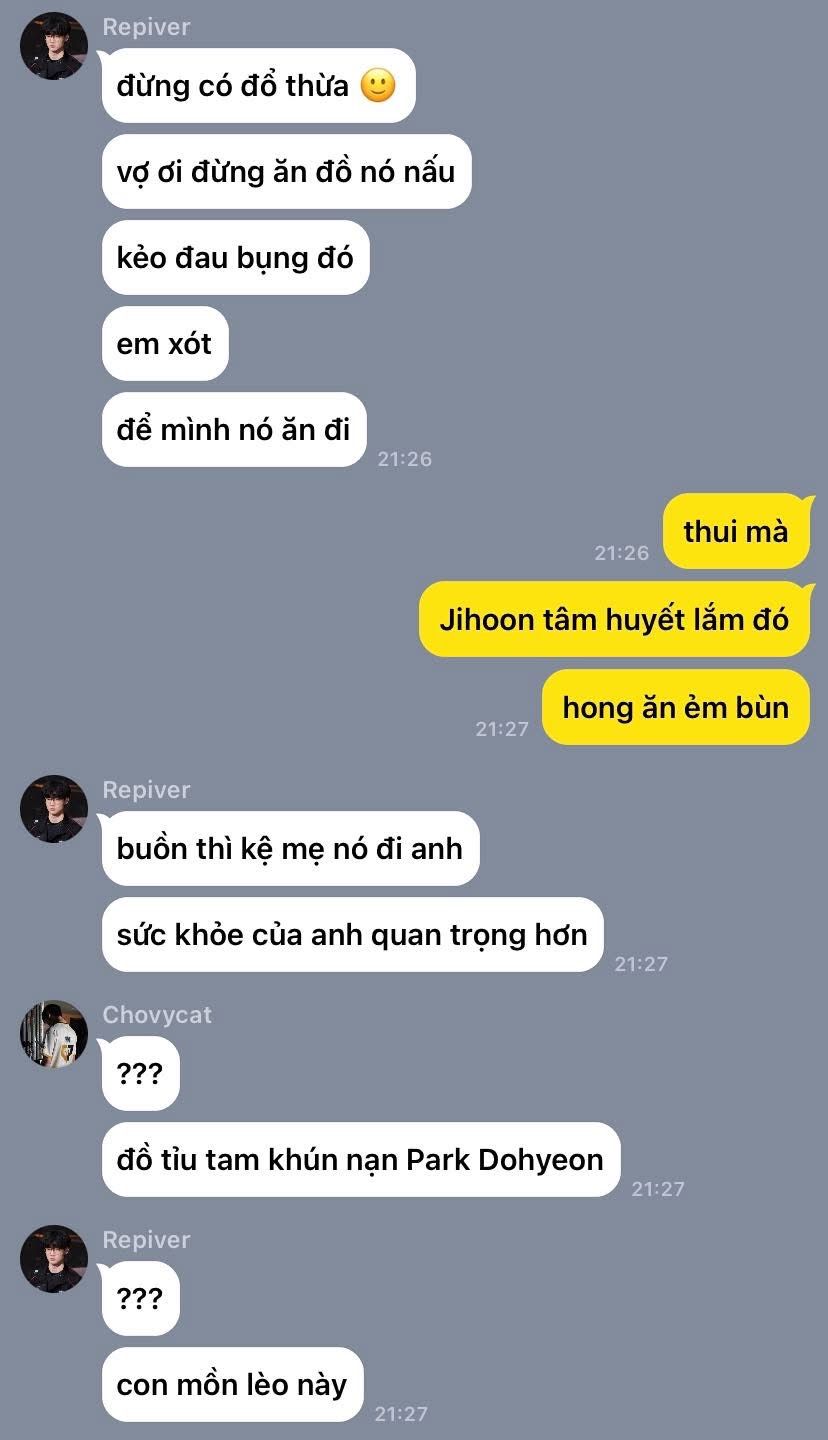Tap Repiver's avatar beside the first message

point(54,46)
